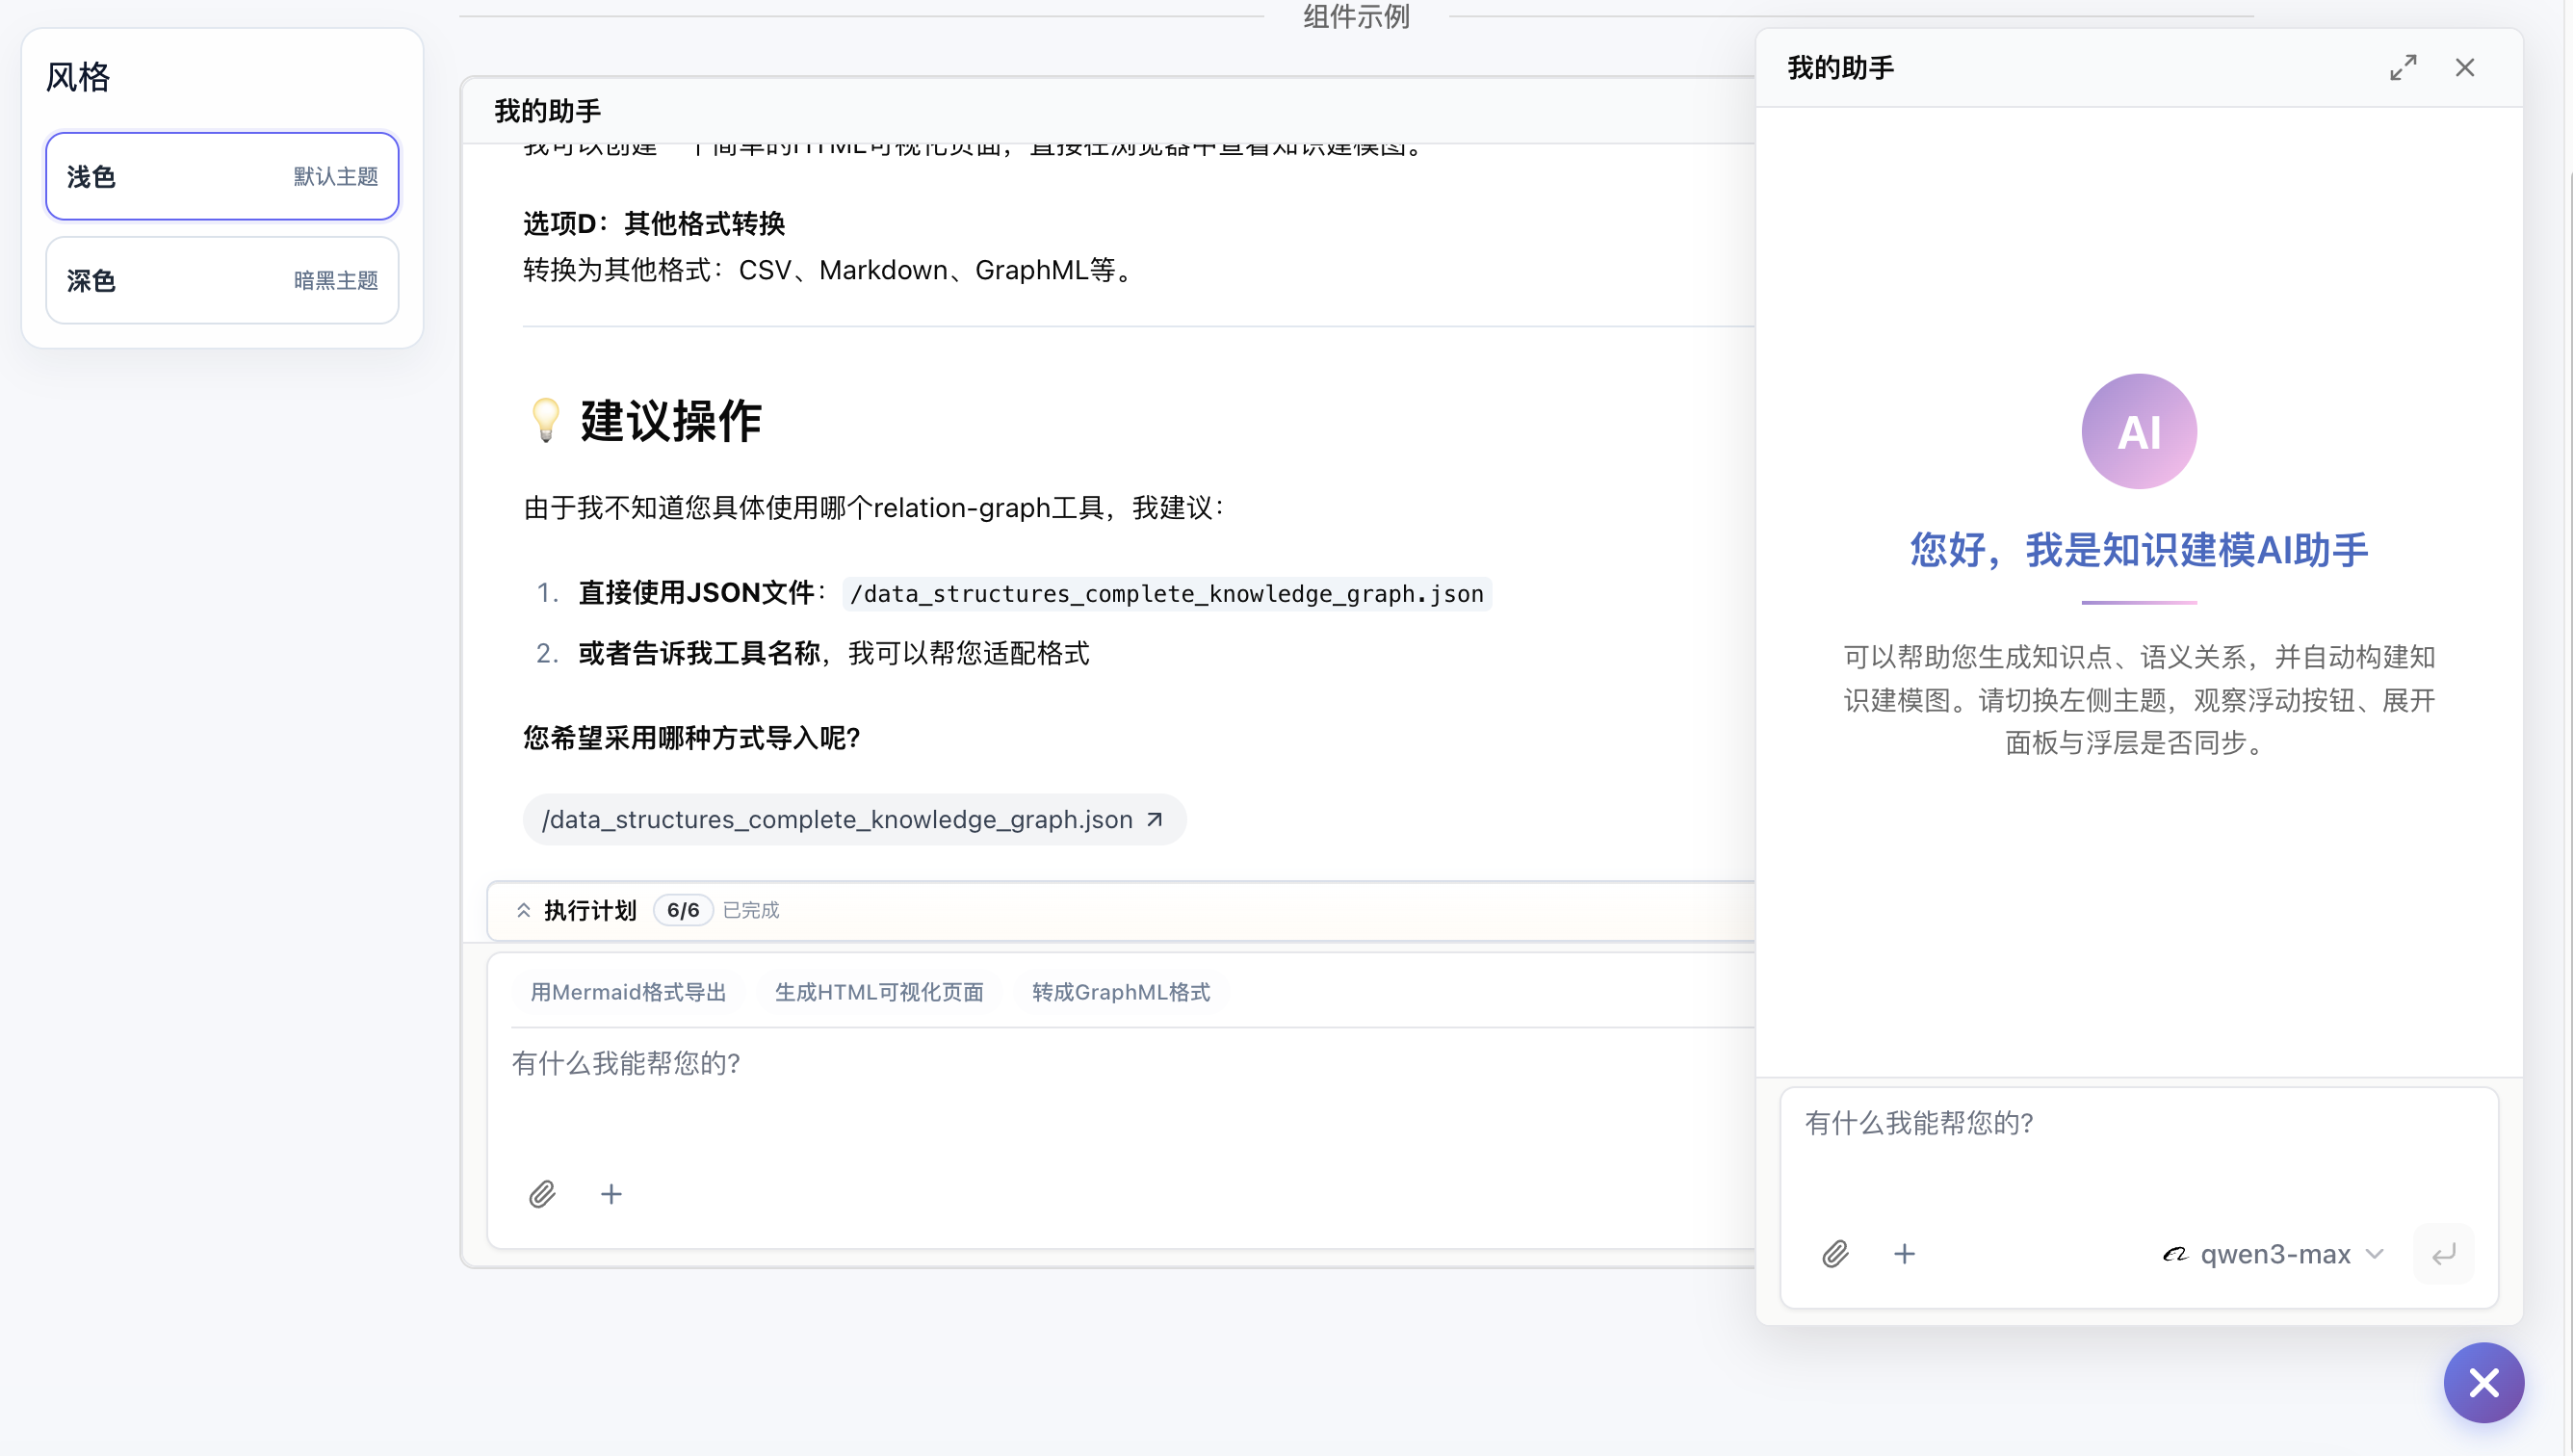Click the 已完成 status label
The image size is (2573, 1456).
(751, 910)
